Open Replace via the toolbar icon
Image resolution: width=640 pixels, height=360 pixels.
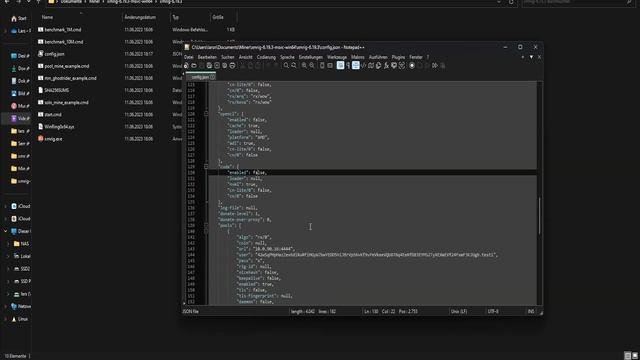(294, 65)
